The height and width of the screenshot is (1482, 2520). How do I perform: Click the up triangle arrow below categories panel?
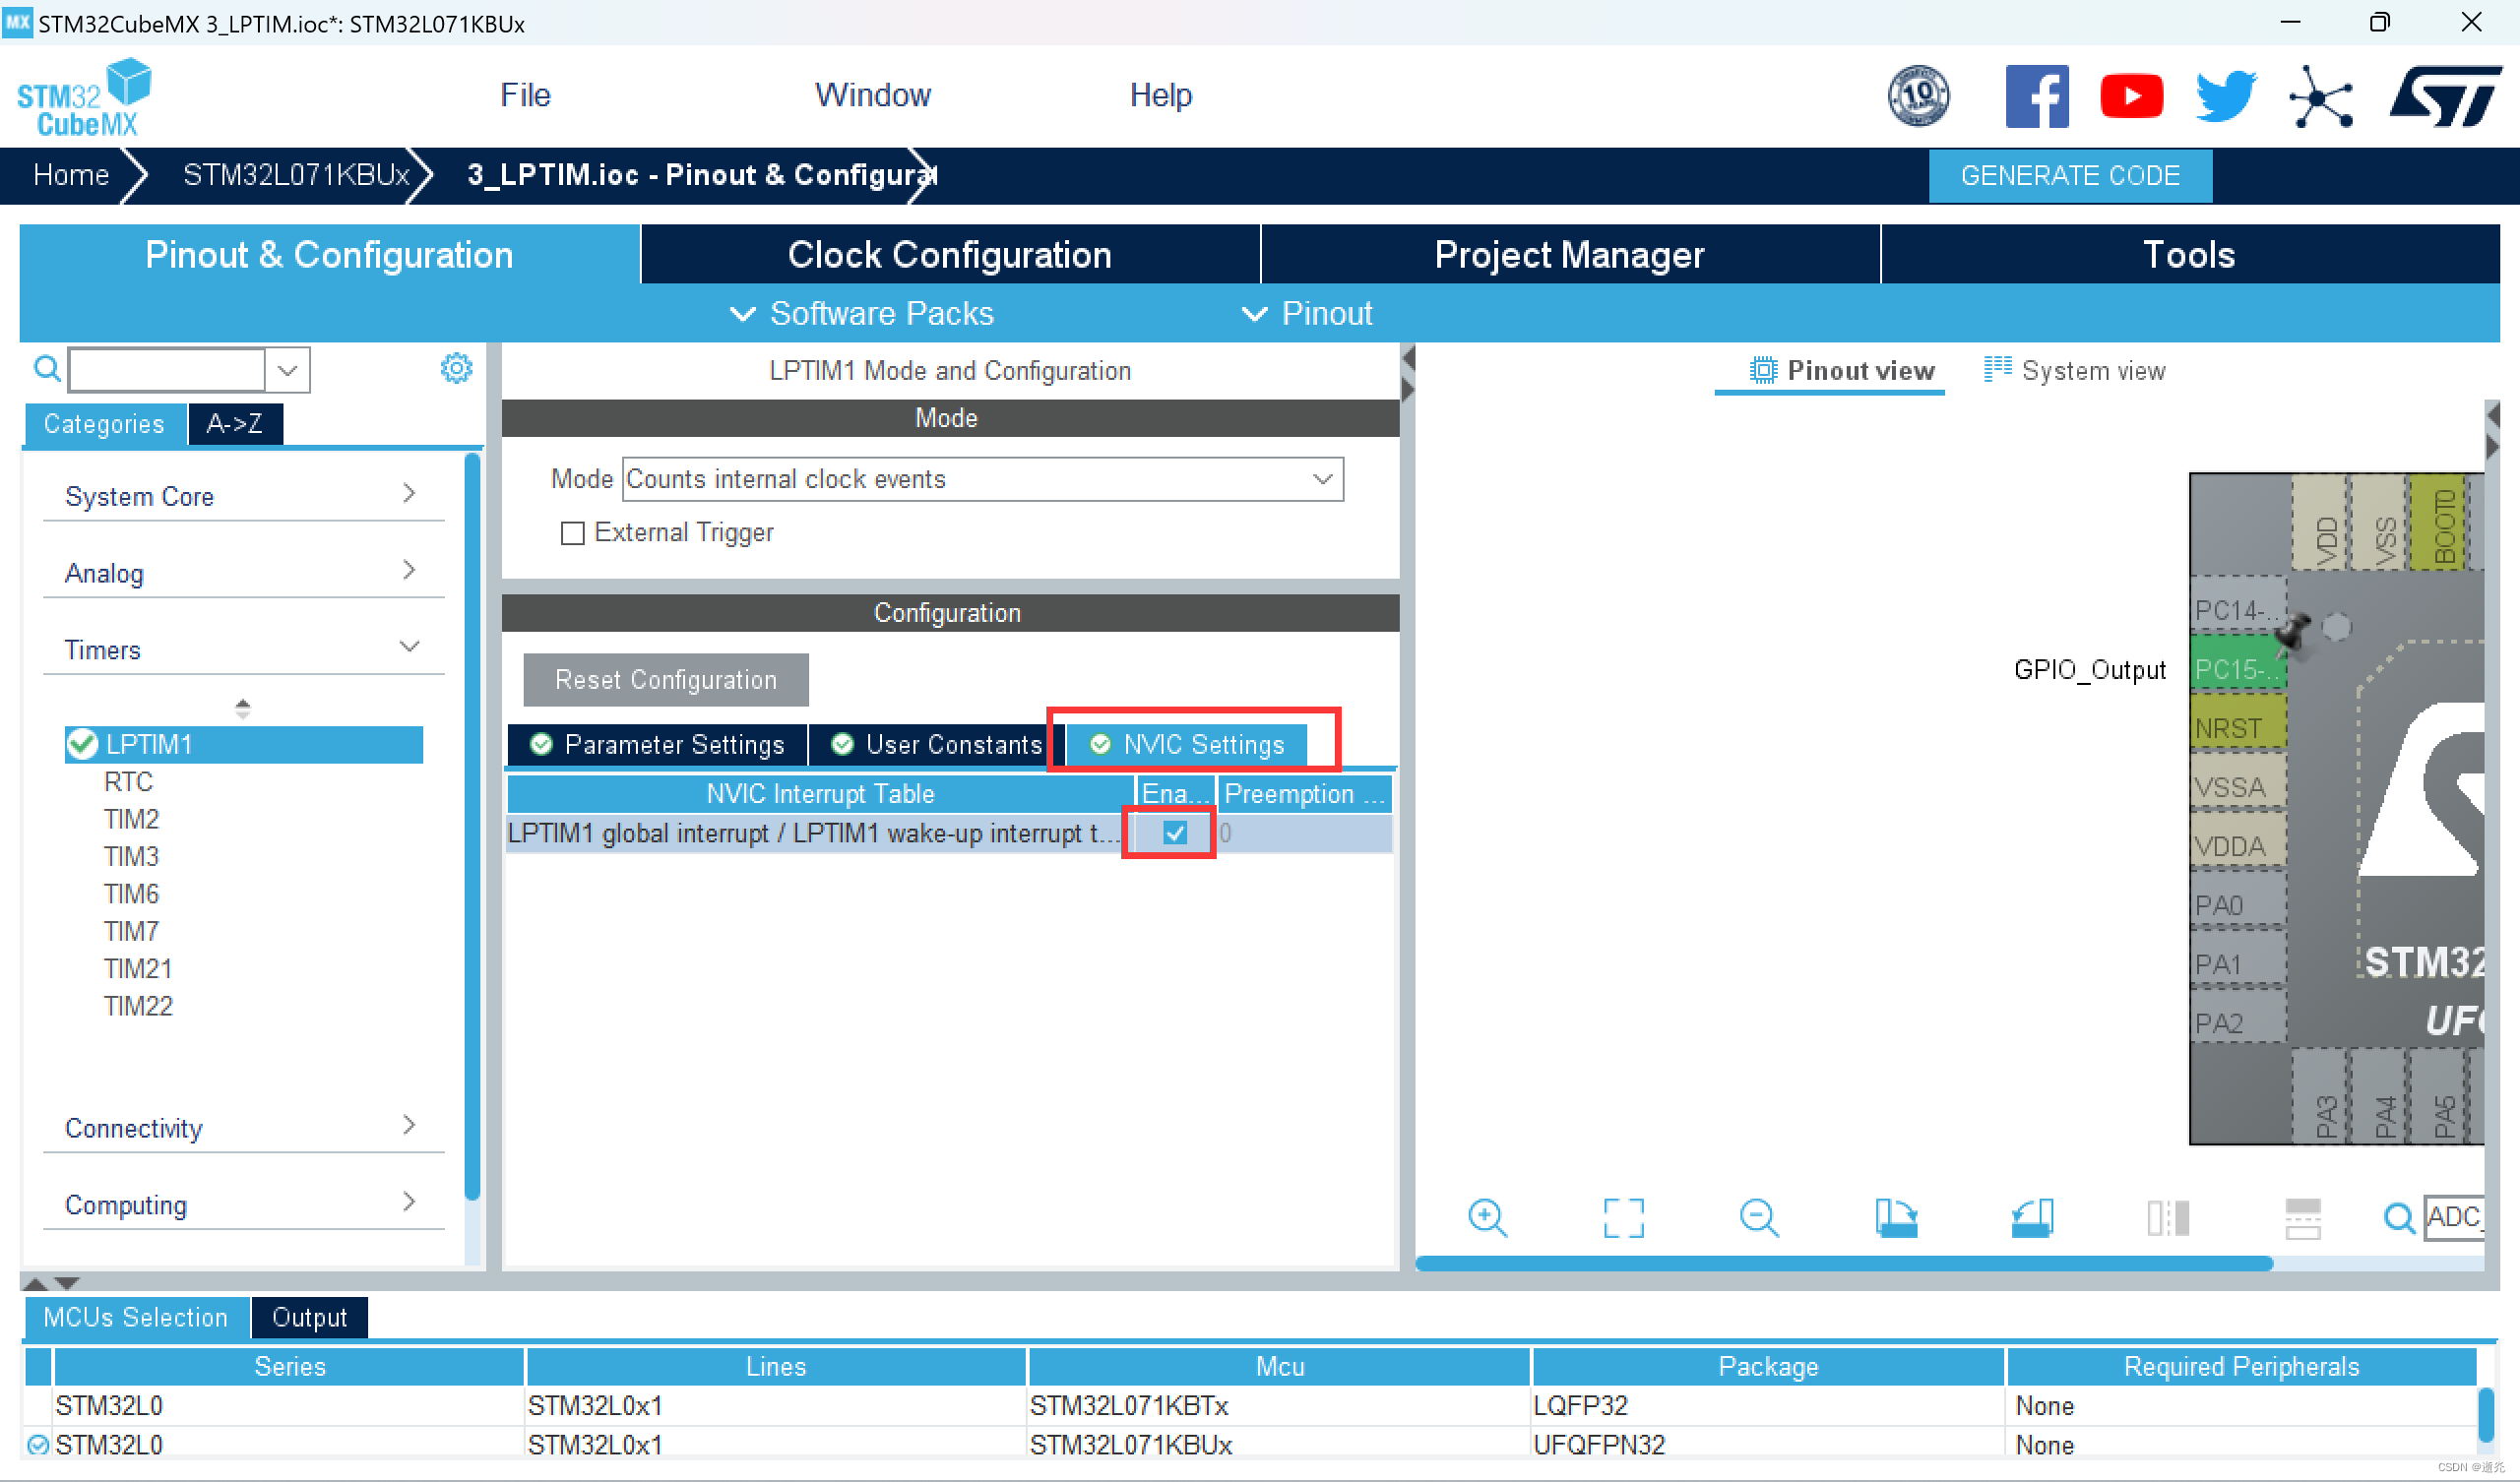35,1282
